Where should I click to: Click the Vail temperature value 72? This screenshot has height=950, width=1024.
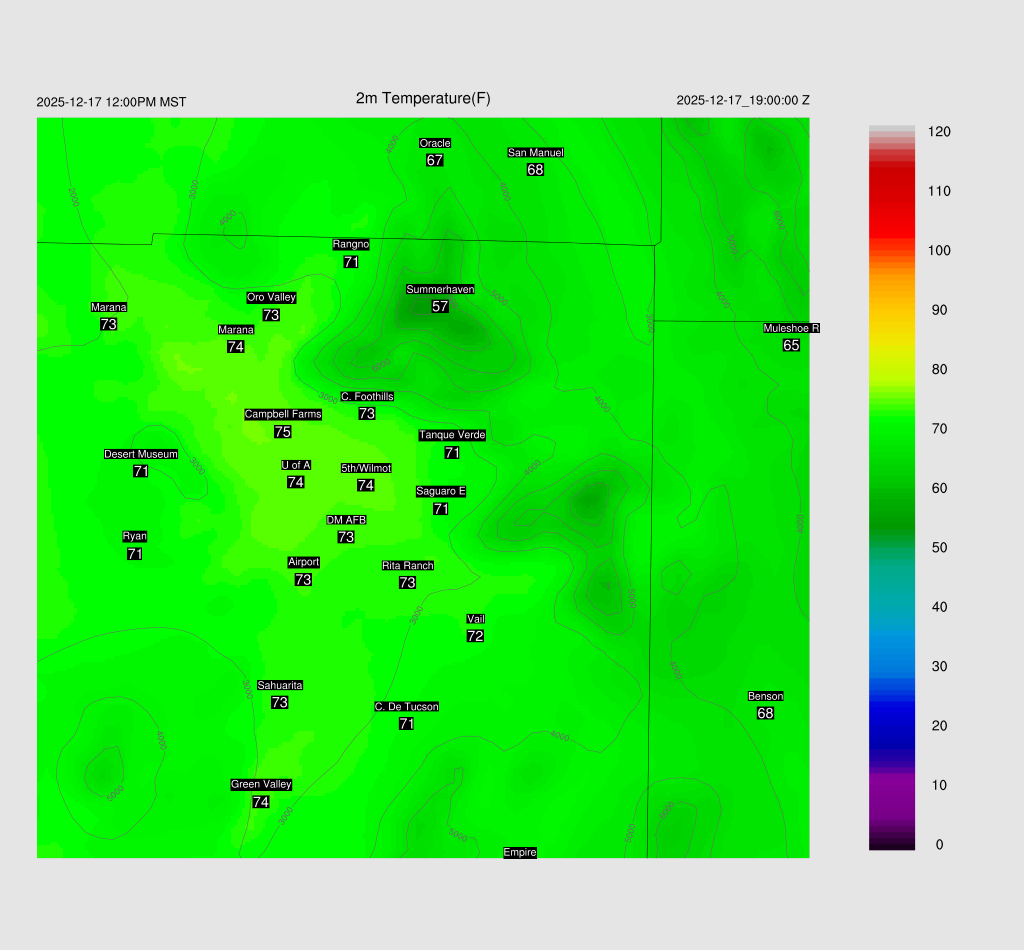point(475,636)
